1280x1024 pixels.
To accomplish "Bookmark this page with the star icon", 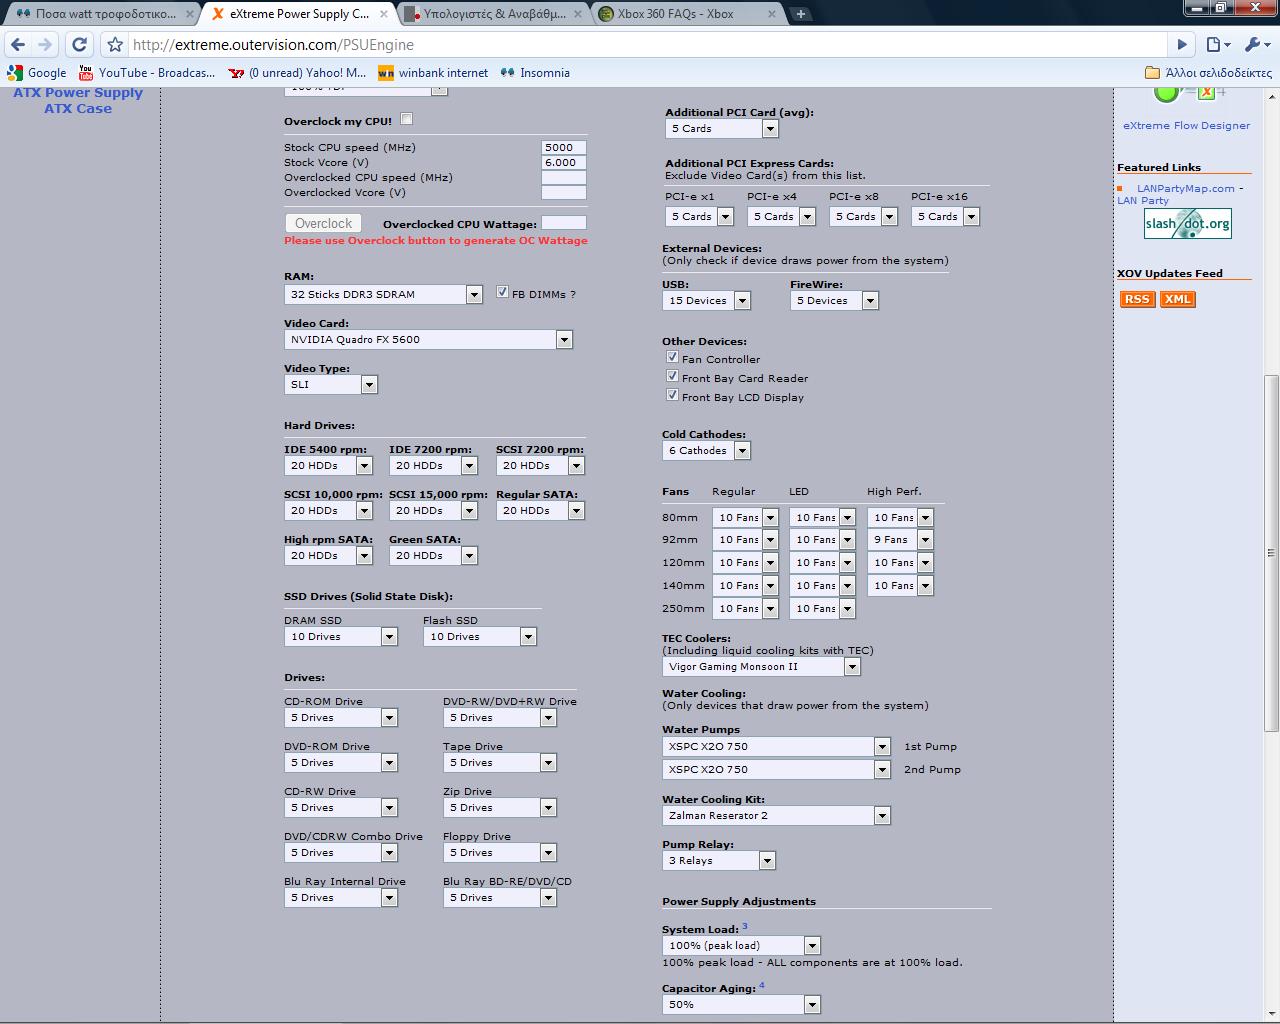I will tap(115, 44).
